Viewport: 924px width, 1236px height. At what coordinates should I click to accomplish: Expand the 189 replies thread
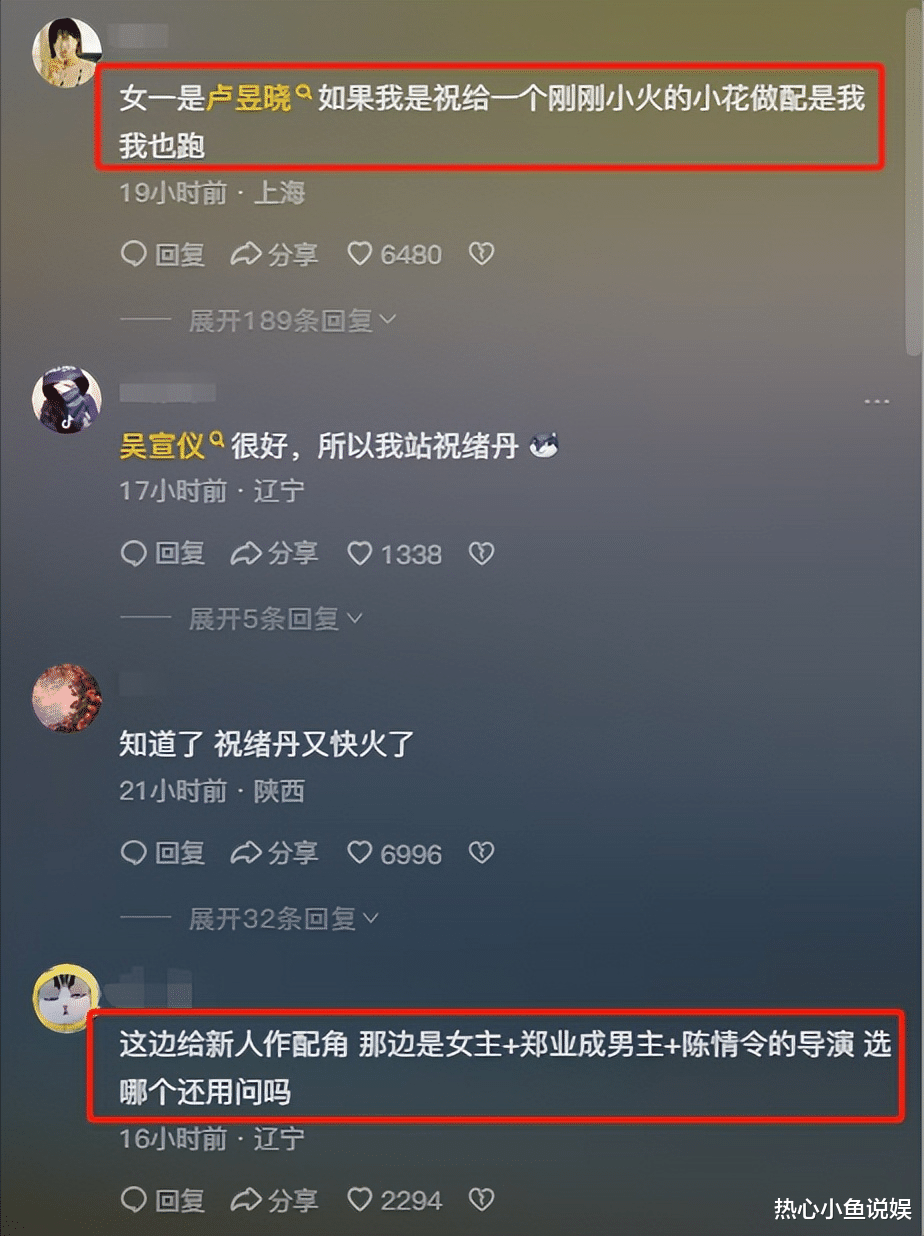(292, 321)
